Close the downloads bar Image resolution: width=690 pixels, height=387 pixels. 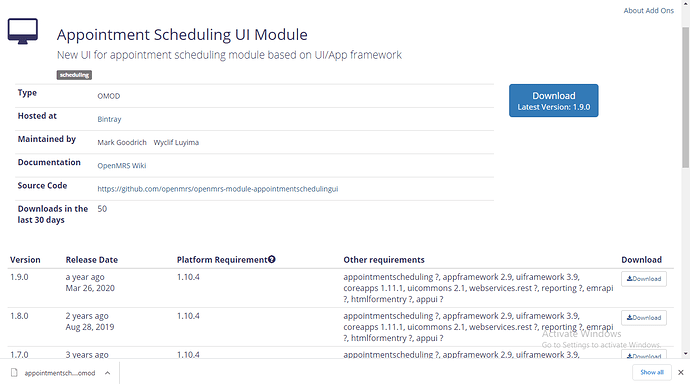click(681, 372)
